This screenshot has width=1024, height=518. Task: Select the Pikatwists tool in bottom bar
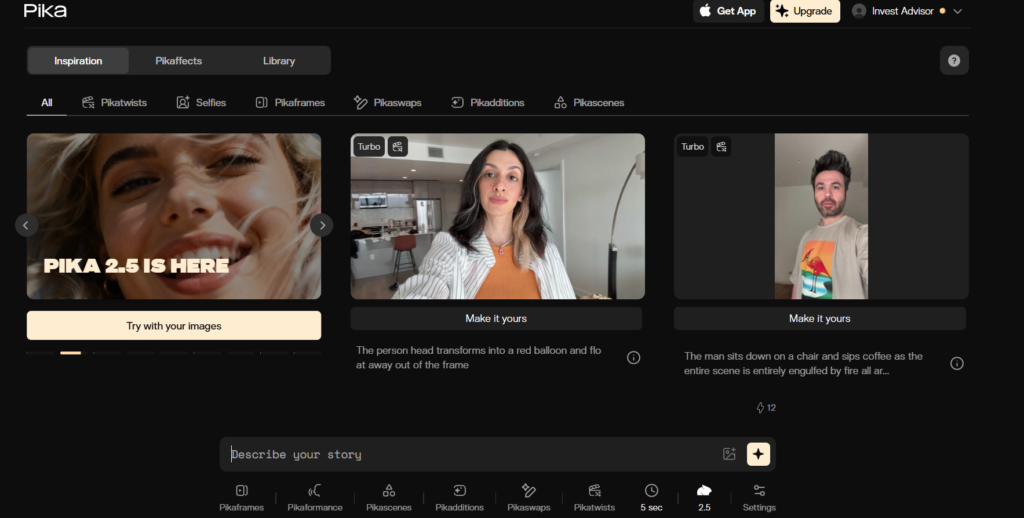pyautogui.click(x=594, y=498)
